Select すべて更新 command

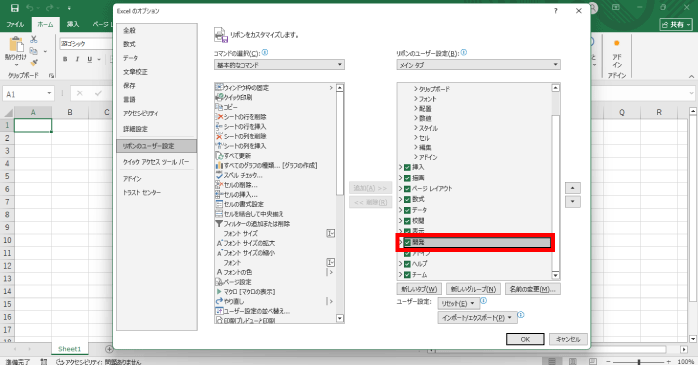point(274,156)
